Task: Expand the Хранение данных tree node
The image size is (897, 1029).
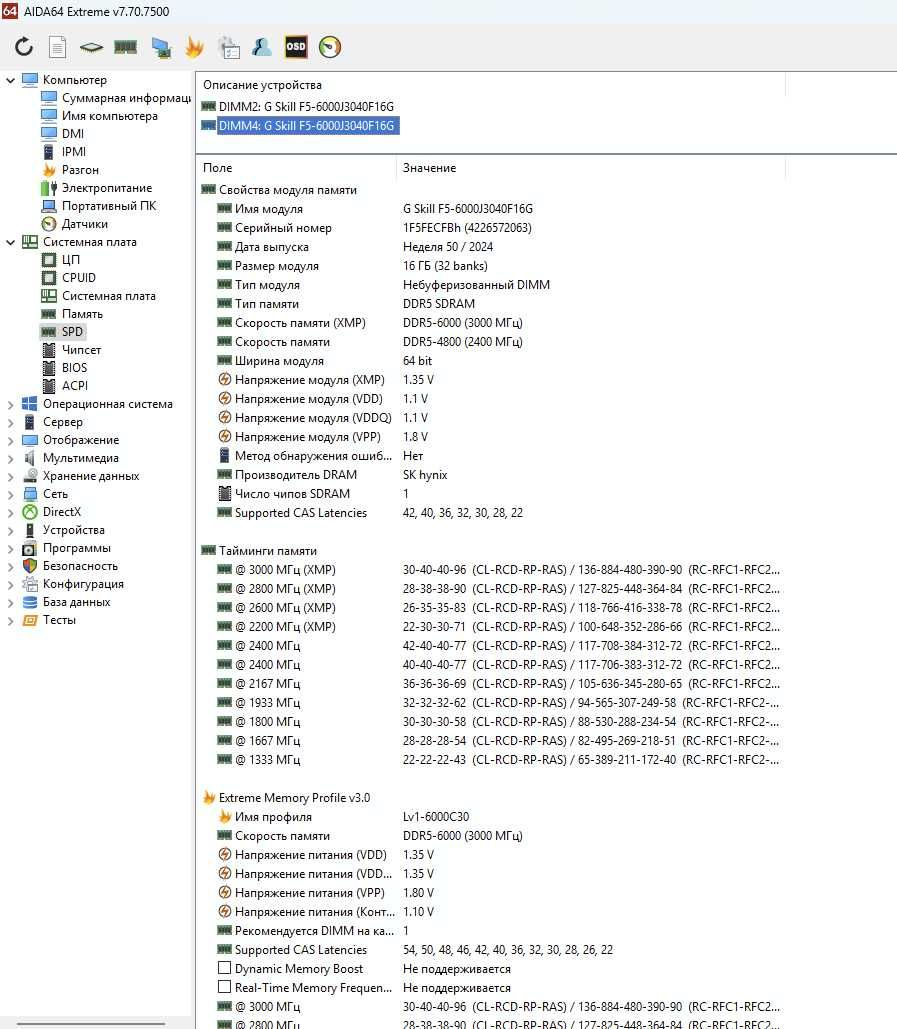Action: [x=10, y=476]
